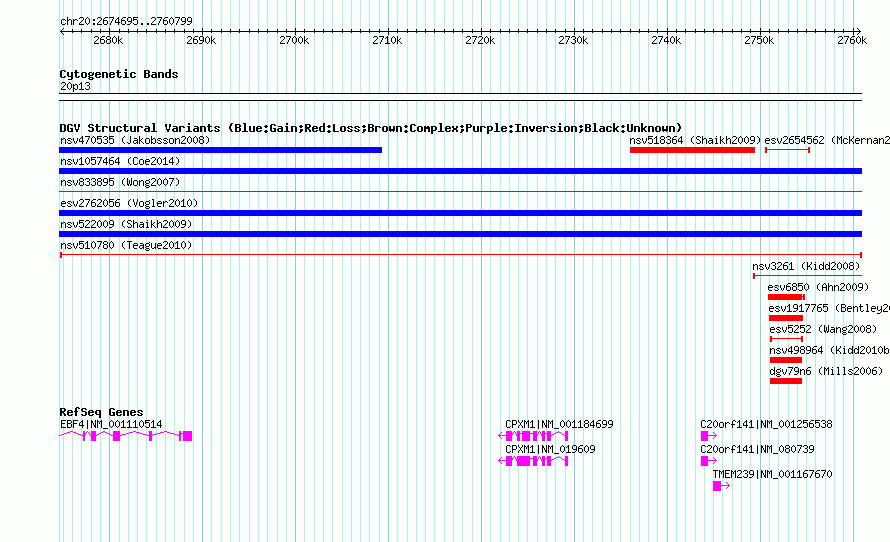Image resolution: width=890 pixels, height=542 pixels.
Task: Select the 2720k ruler label
Action: coord(480,40)
